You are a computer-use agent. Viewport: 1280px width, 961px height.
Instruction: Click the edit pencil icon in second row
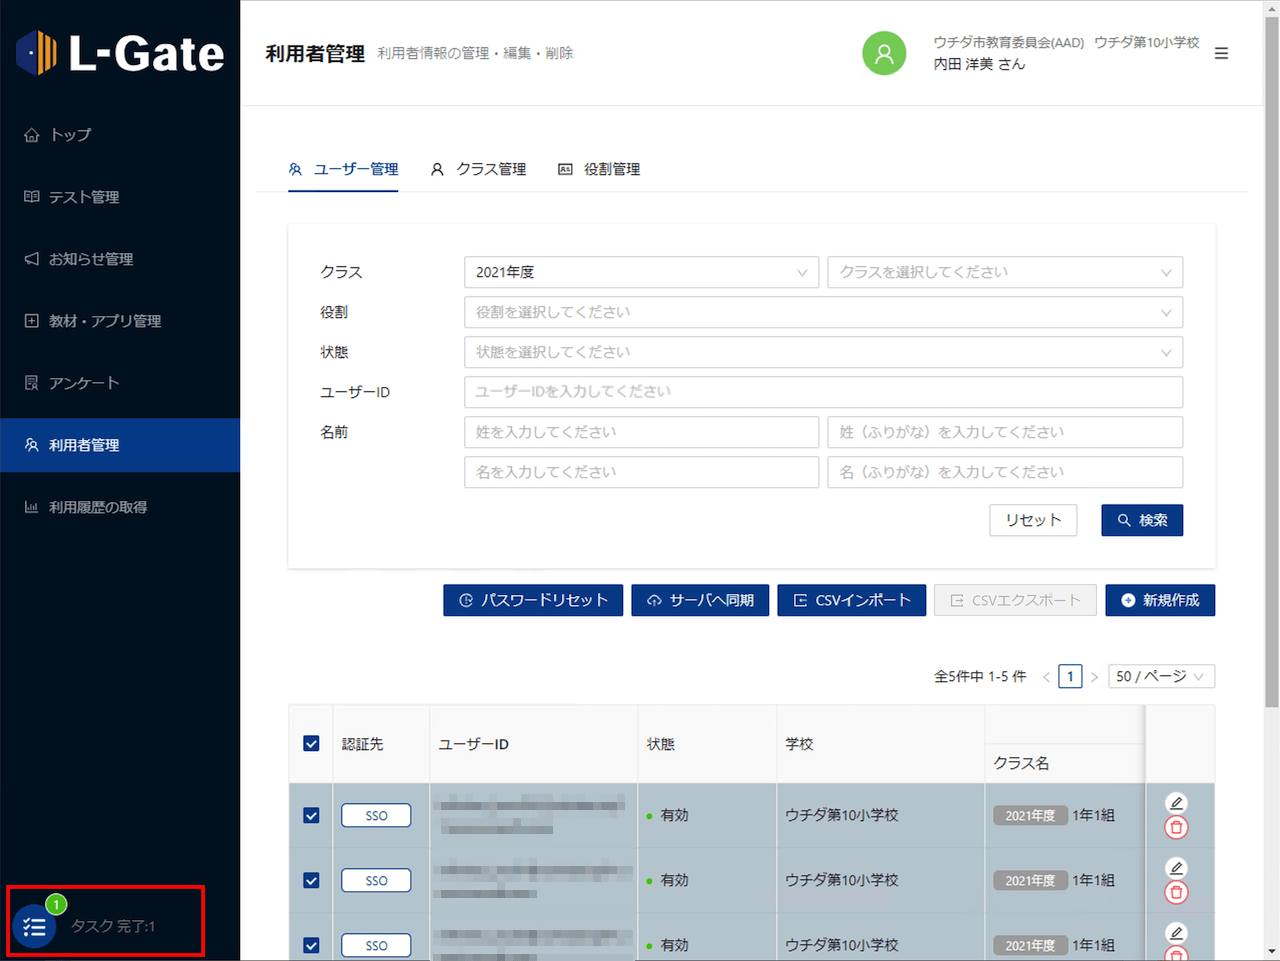click(x=1176, y=868)
